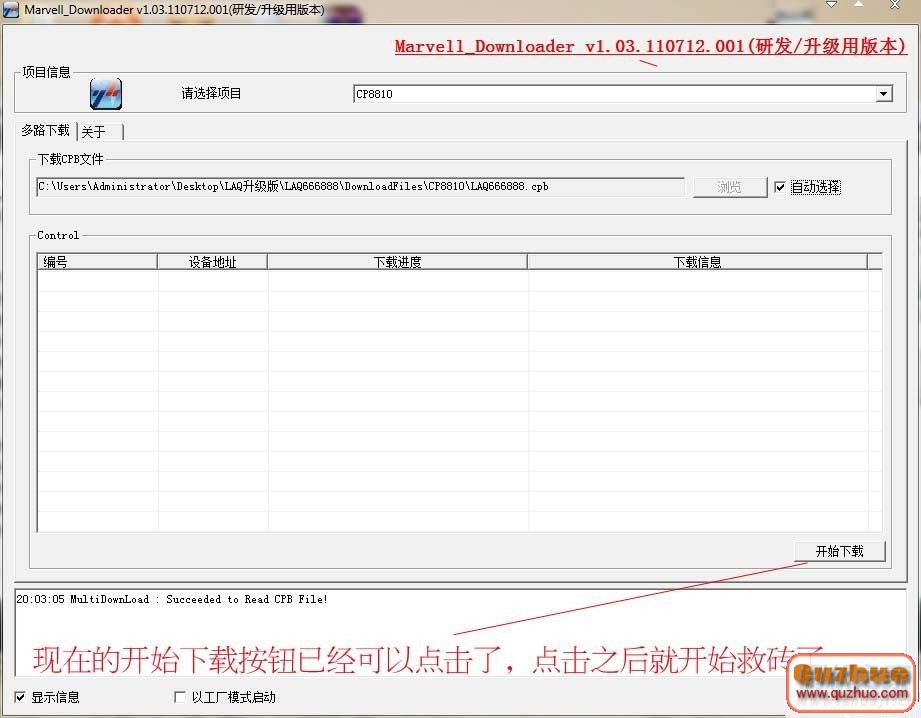Click the Succeeded to Read CPB File log line

172,599
